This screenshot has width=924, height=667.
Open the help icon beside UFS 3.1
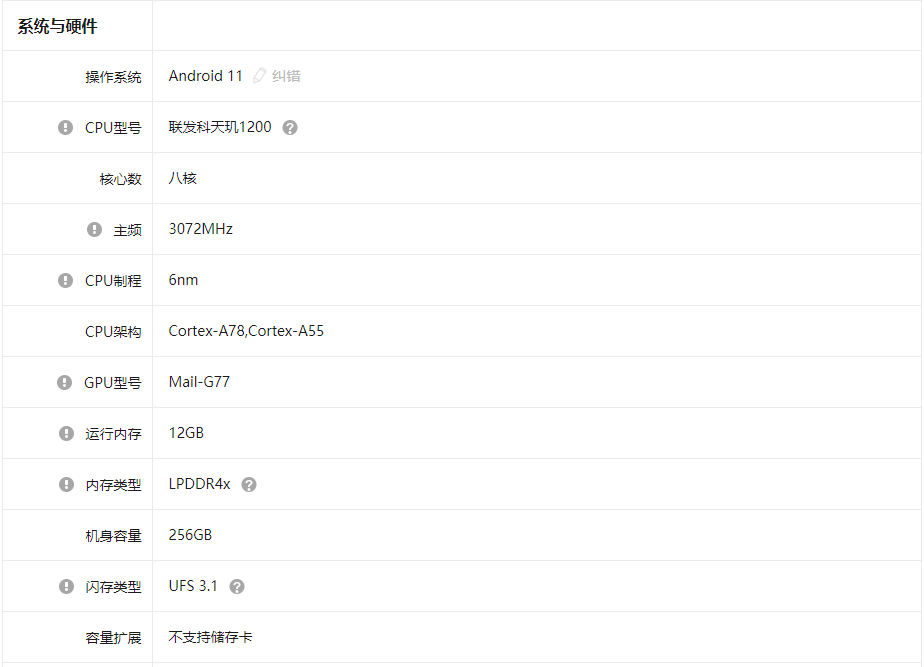click(236, 586)
